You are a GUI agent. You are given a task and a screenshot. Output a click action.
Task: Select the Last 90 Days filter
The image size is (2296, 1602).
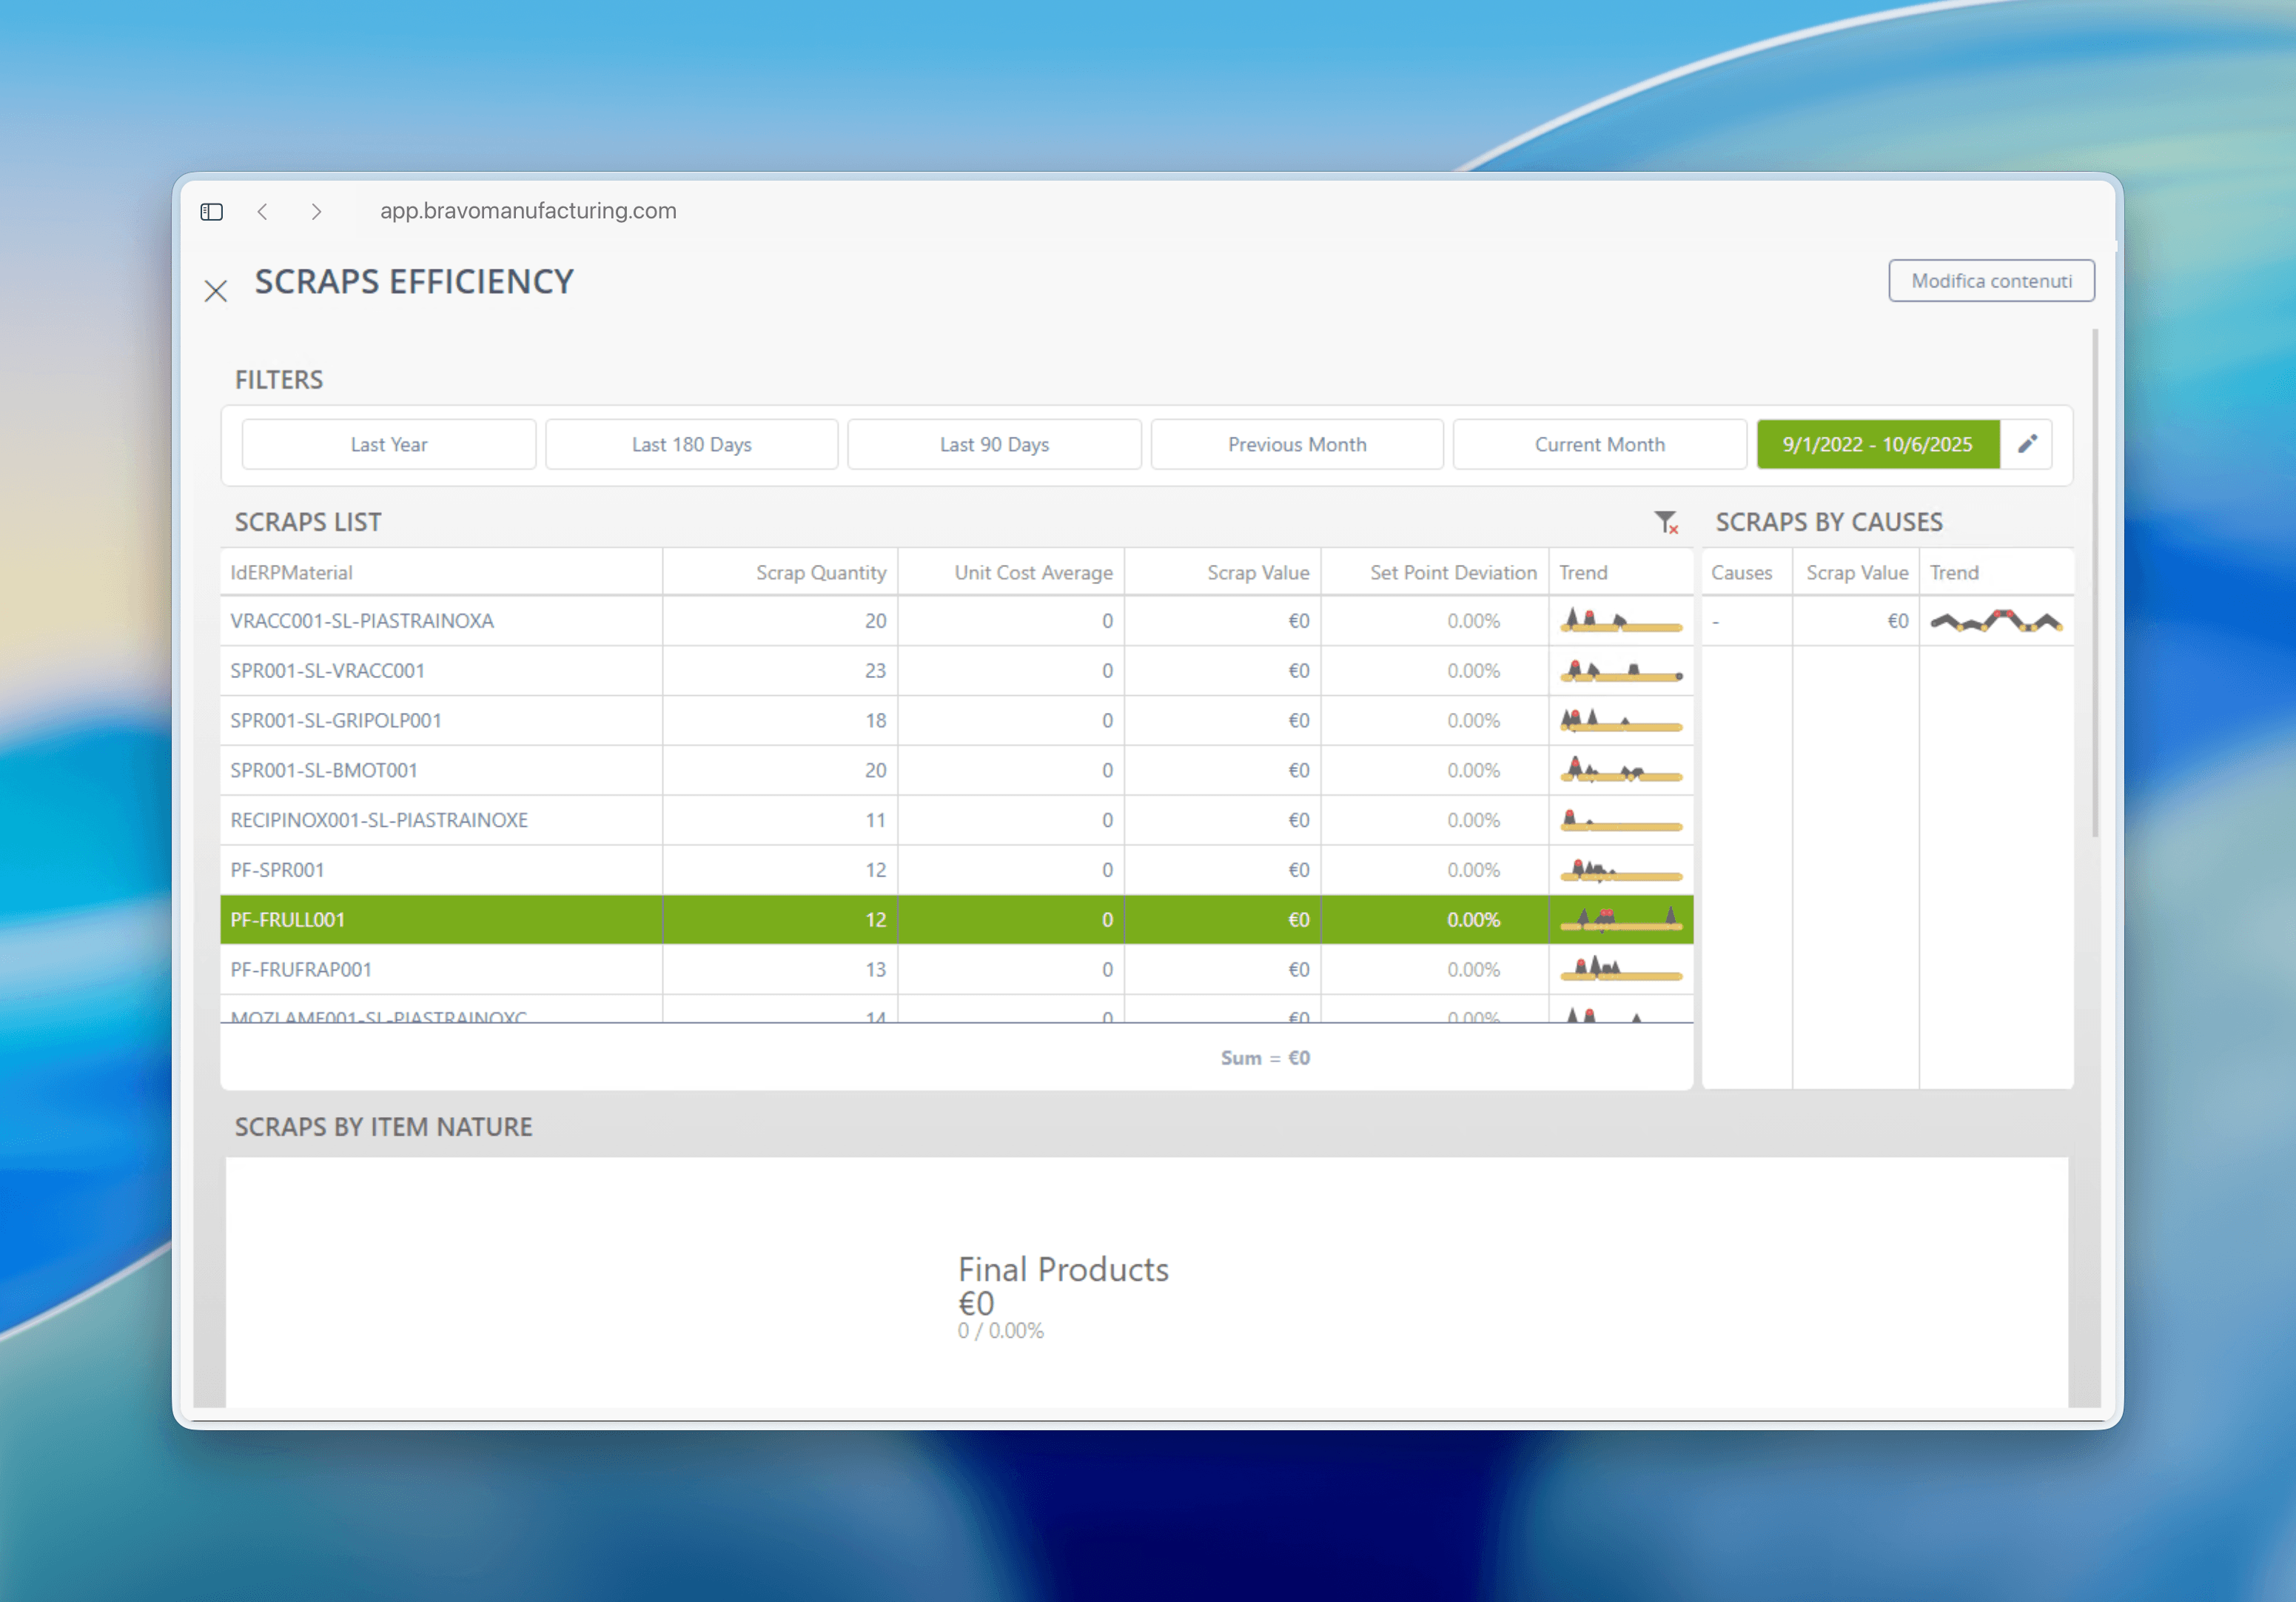[x=994, y=444]
